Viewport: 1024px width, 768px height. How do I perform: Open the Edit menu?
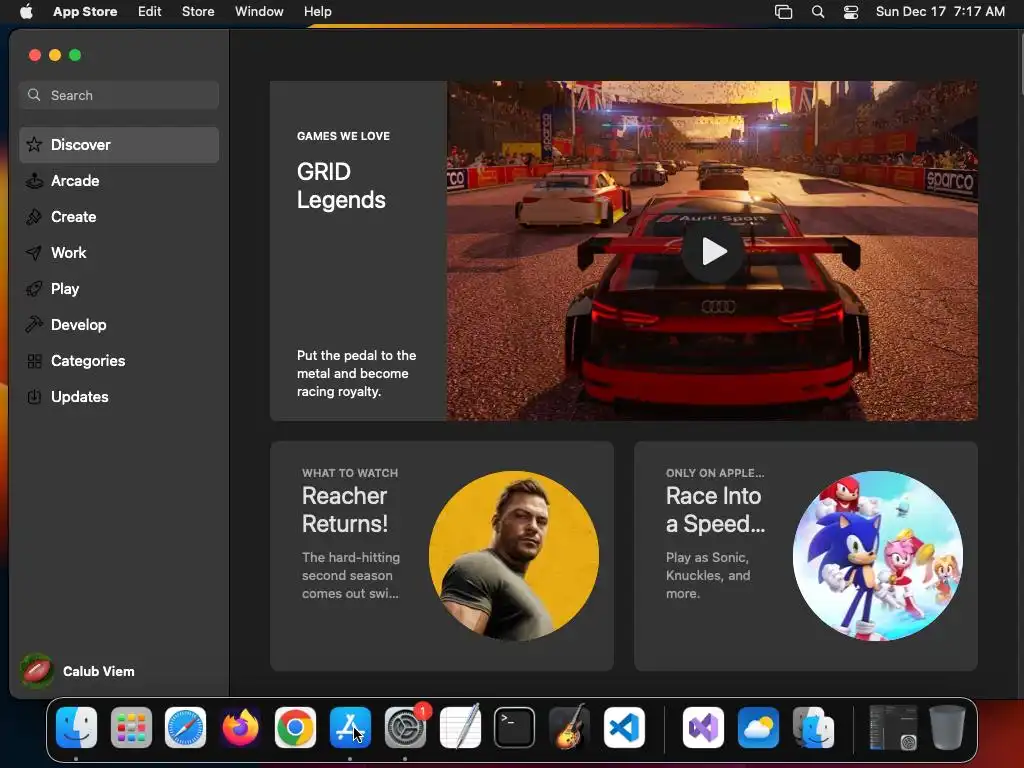coord(150,12)
